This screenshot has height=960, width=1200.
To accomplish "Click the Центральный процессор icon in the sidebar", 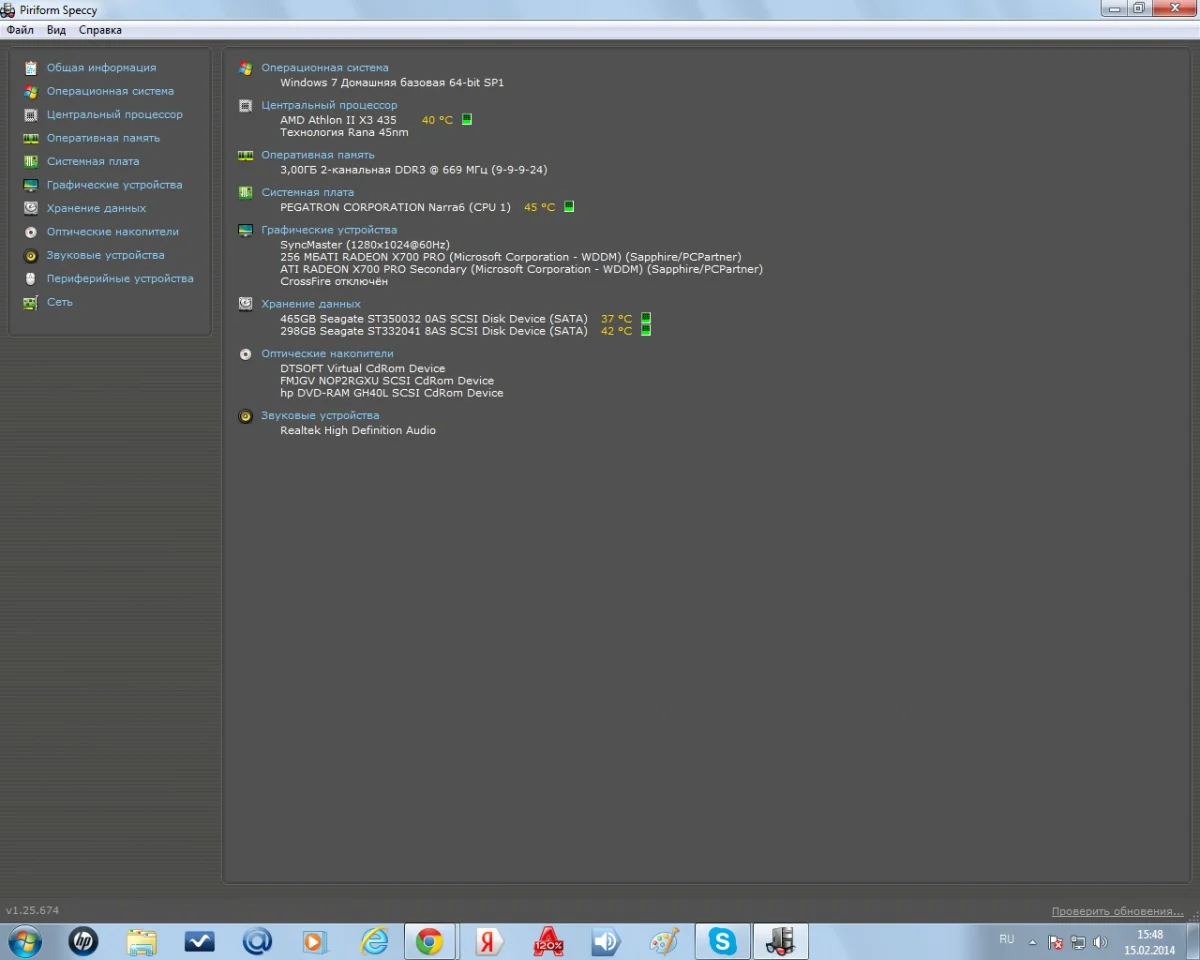I will click(x=30, y=115).
